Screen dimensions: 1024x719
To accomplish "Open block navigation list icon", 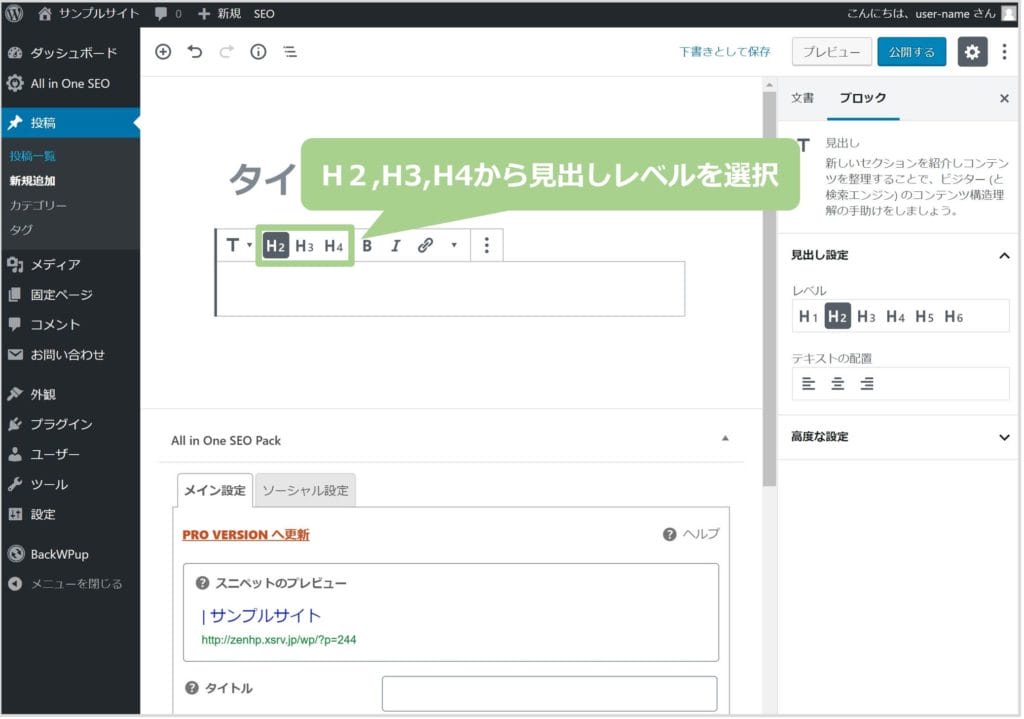I will (290, 52).
